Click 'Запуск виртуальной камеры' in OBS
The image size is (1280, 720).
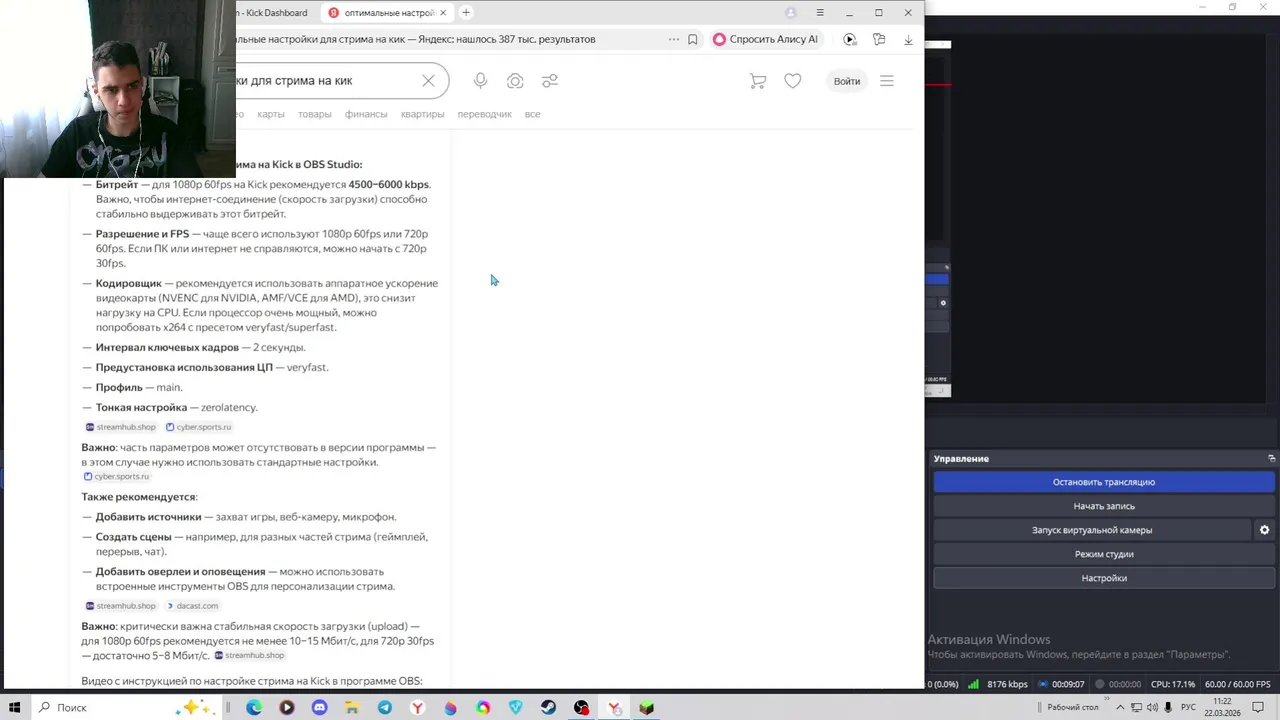1092,530
